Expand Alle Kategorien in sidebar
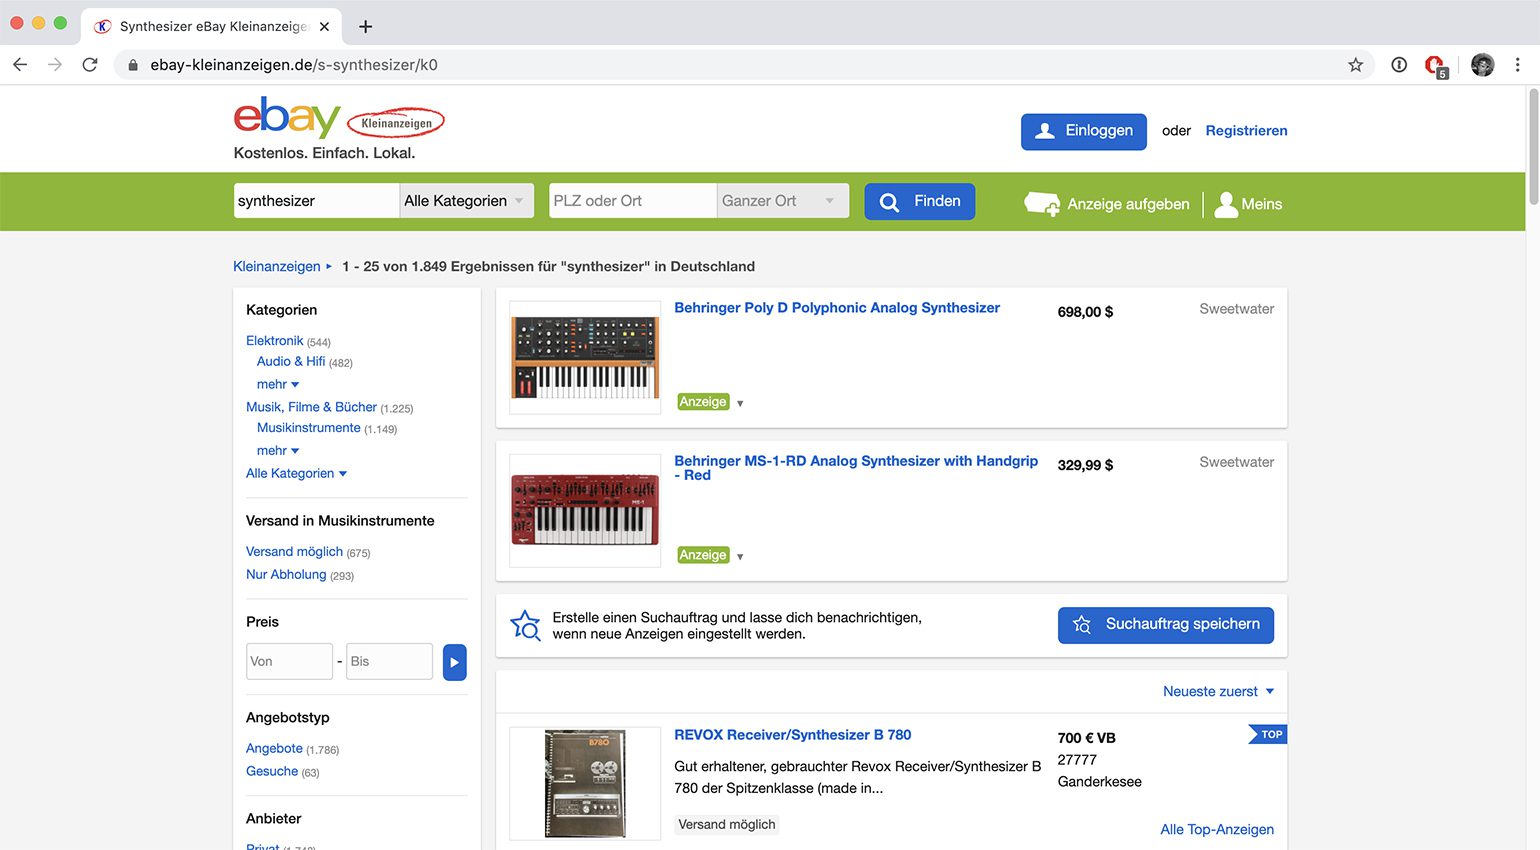Image resolution: width=1540 pixels, height=850 pixels. pos(296,473)
